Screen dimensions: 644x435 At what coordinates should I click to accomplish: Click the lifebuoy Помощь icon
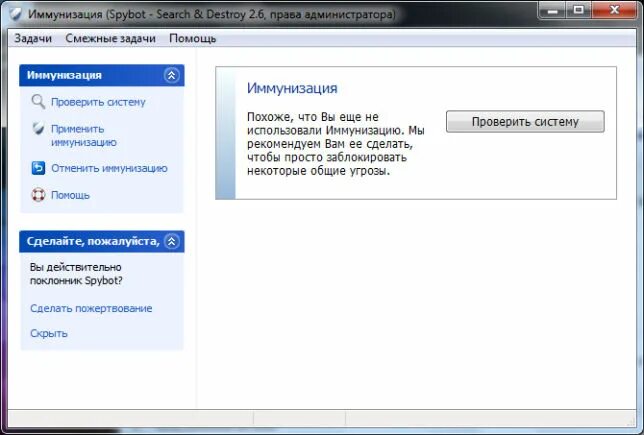(38, 195)
